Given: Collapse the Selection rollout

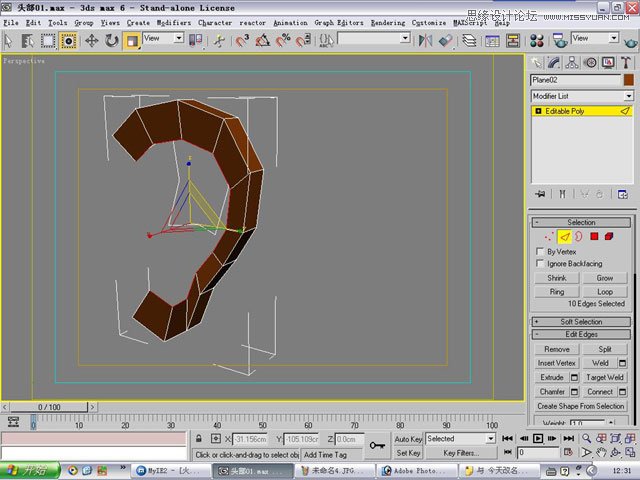Looking at the screenshot, I should click(581, 222).
